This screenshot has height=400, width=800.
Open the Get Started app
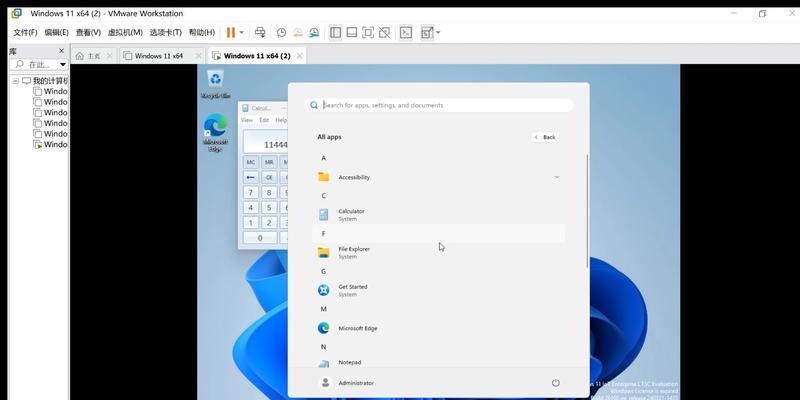pos(439,290)
